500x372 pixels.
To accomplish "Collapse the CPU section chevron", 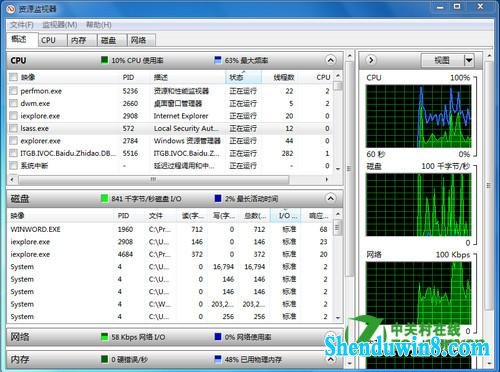I will pos(330,60).
